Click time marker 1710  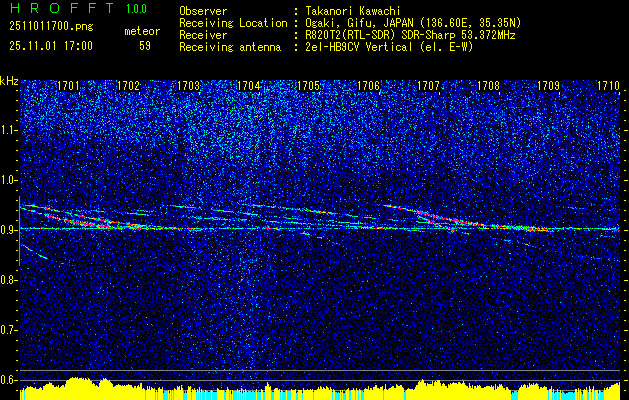pos(609,85)
